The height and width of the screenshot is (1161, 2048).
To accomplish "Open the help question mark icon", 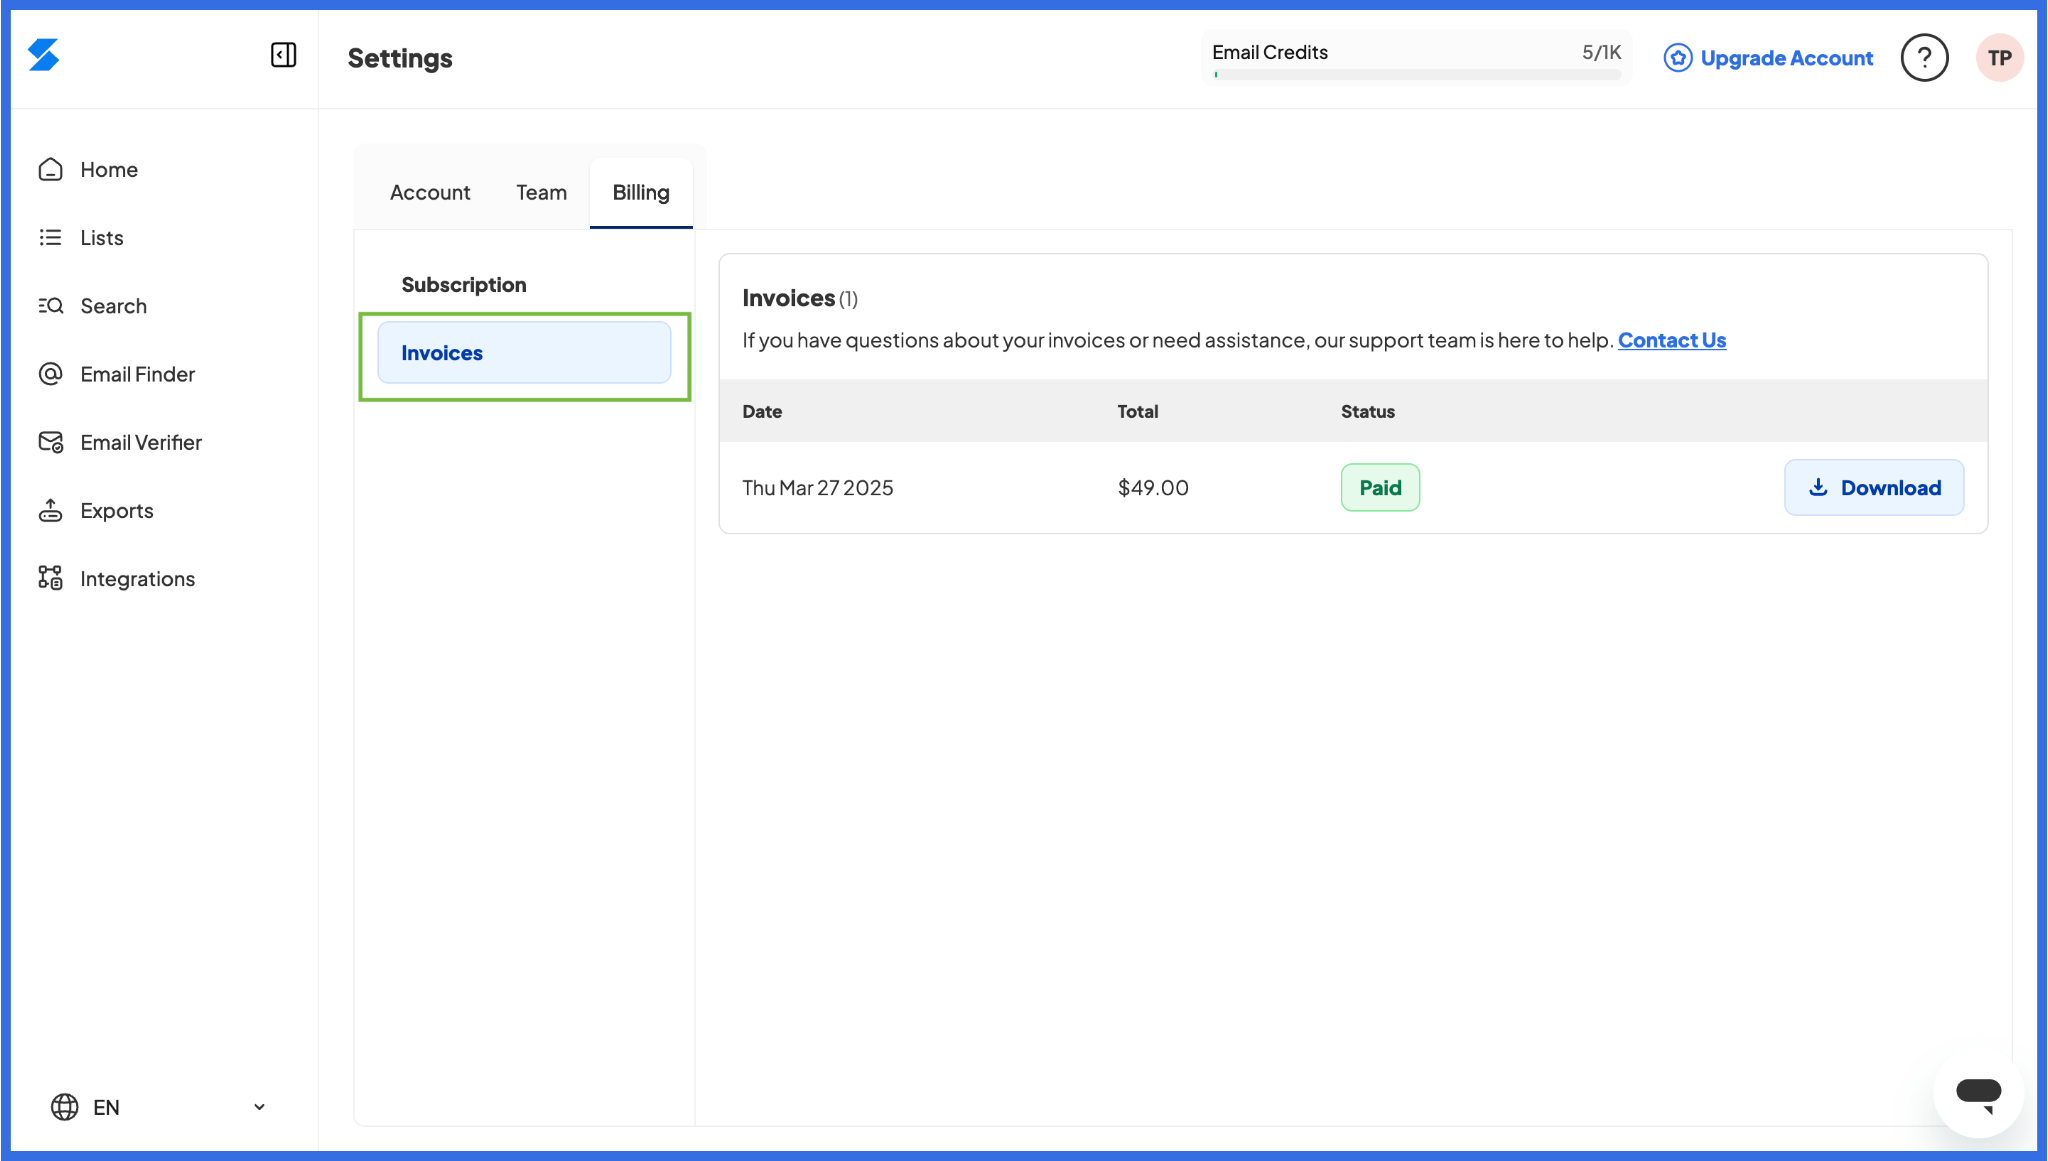I will click(1924, 58).
